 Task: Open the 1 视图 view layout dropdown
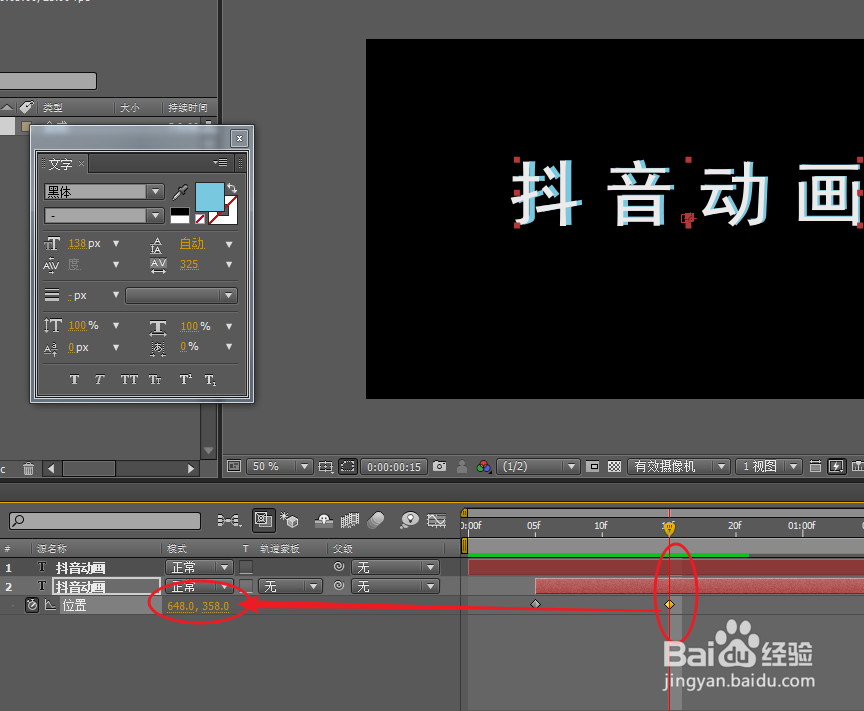click(768, 466)
